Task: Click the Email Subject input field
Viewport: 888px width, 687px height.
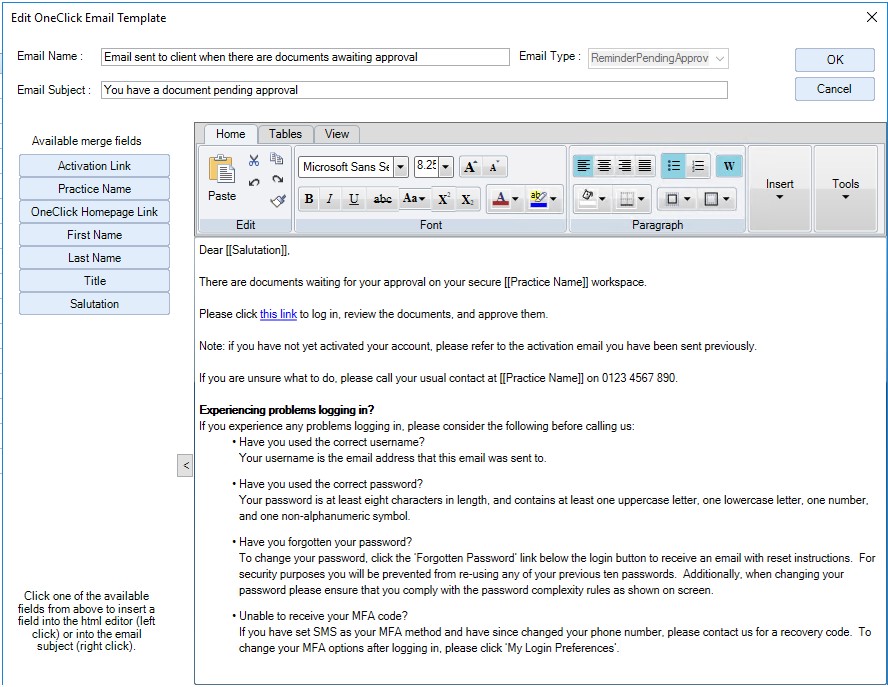Action: tap(414, 90)
